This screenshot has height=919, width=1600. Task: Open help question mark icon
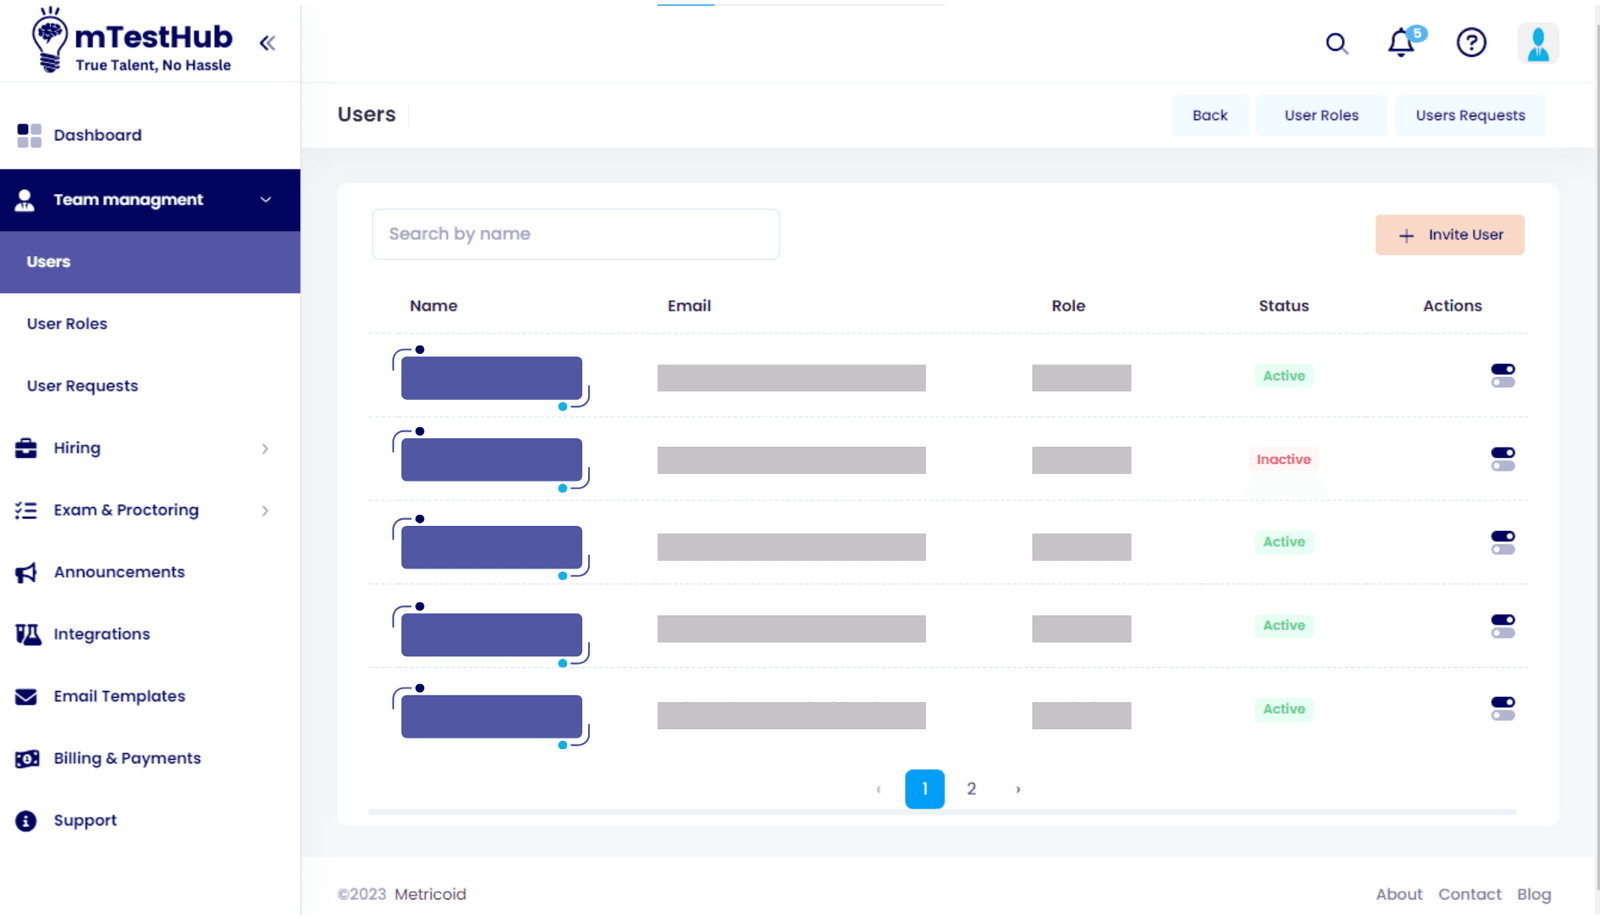[x=1471, y=42]
